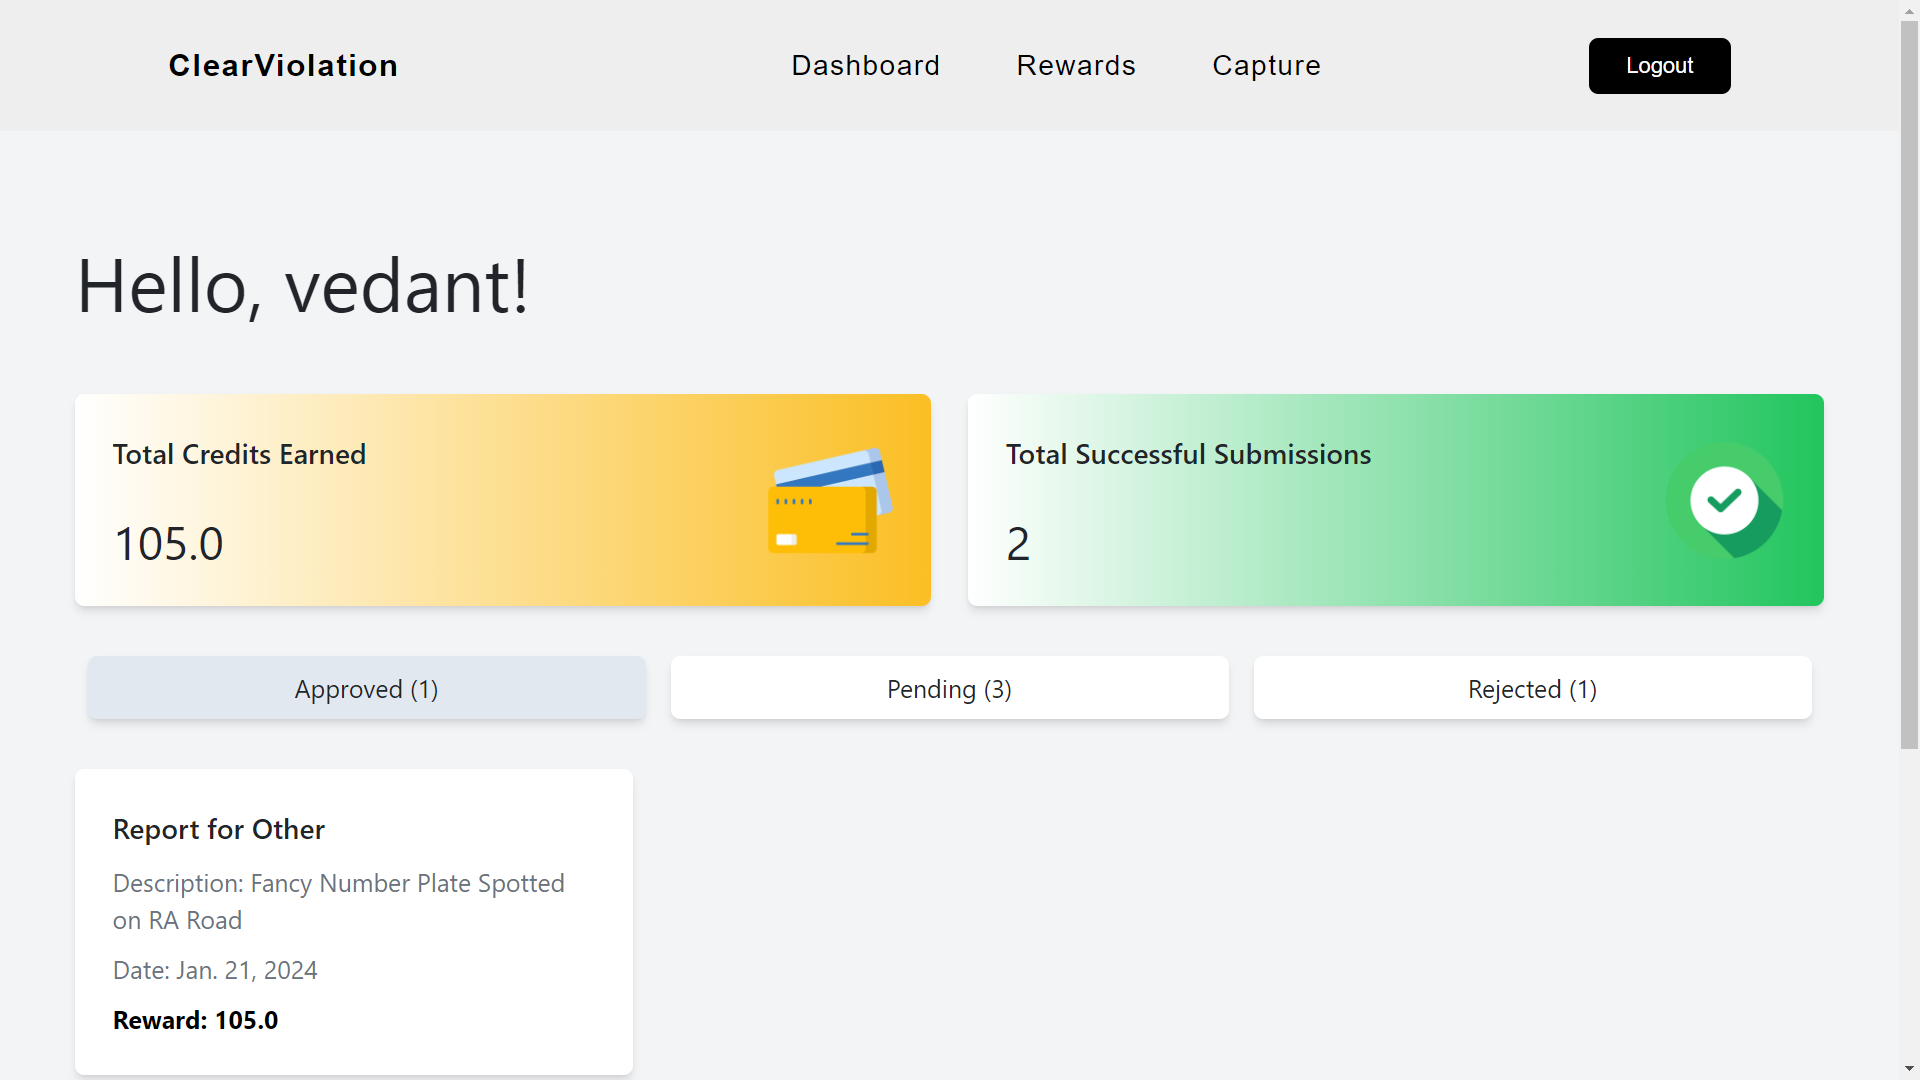Click the scrollbar down arrow
This screenshot has height=1080, width=1920.
[x=1909, y=1069]
